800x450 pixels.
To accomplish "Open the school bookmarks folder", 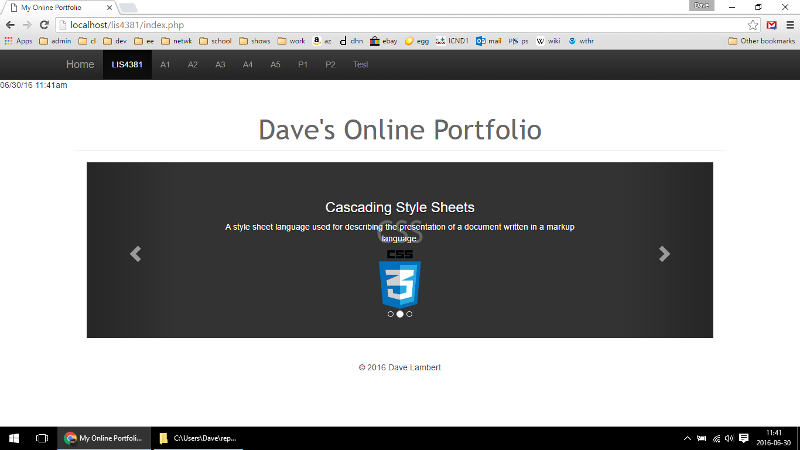I will click(215, 41).
